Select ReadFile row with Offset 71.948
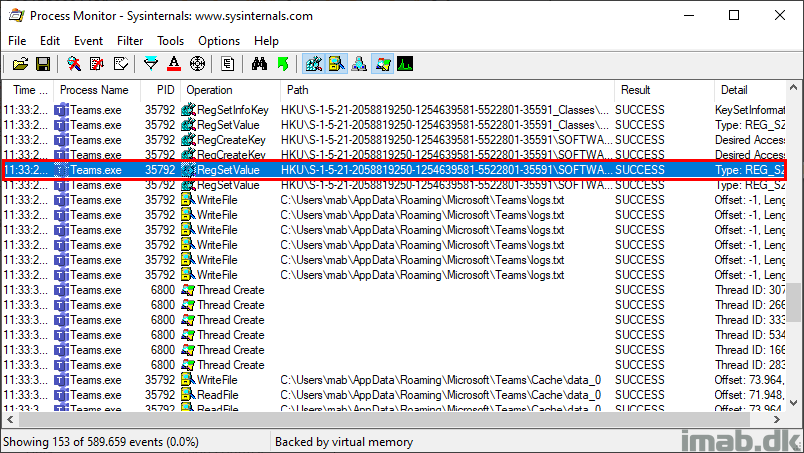This screenshot has height=453, width=804. click(394, 395)
